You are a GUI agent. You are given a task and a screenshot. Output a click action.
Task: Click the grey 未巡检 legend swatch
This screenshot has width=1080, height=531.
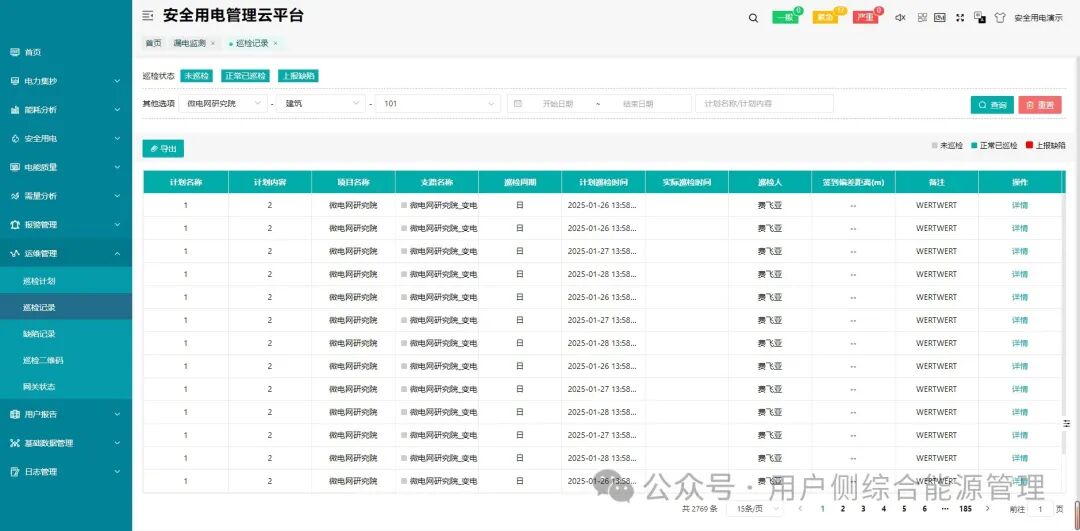(935, 145)
